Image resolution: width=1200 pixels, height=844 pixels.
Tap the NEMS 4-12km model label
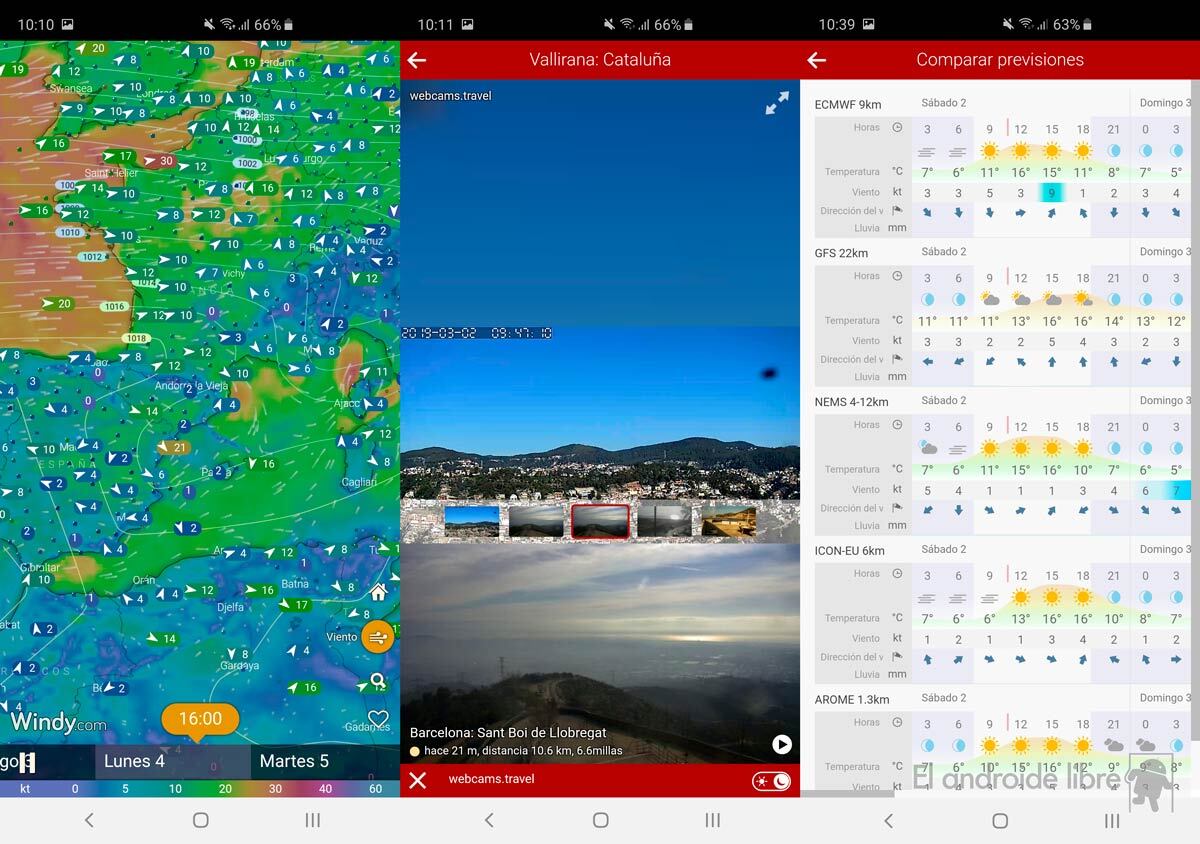851,402
